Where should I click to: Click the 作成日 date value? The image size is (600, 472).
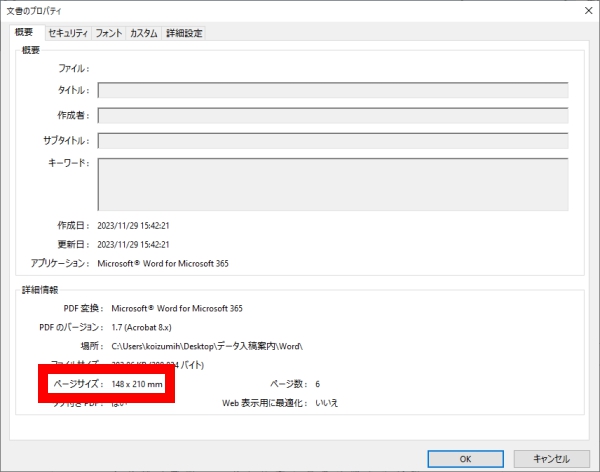tap(133, 225)
